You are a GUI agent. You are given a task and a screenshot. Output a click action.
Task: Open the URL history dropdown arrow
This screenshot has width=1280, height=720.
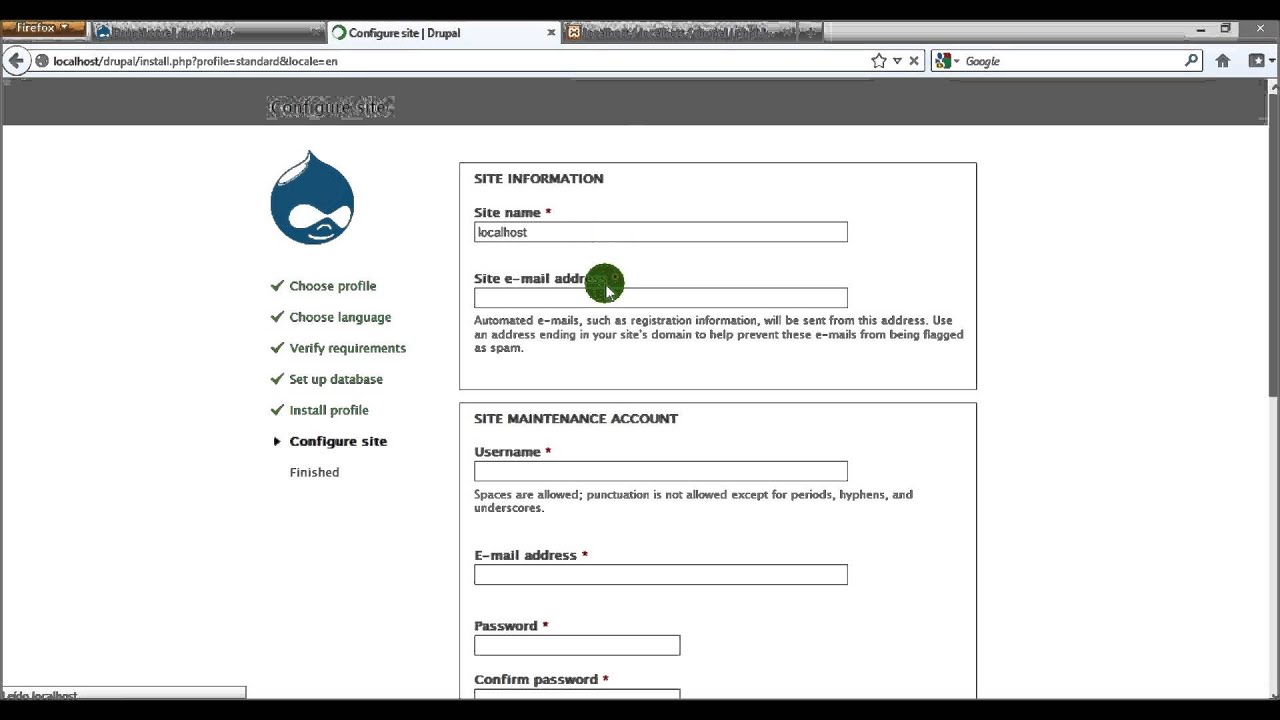[897, 61]
